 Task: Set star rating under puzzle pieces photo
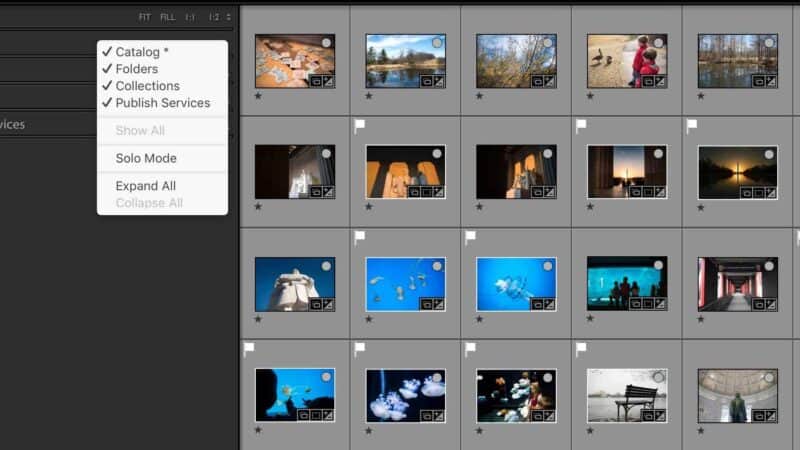258,96
